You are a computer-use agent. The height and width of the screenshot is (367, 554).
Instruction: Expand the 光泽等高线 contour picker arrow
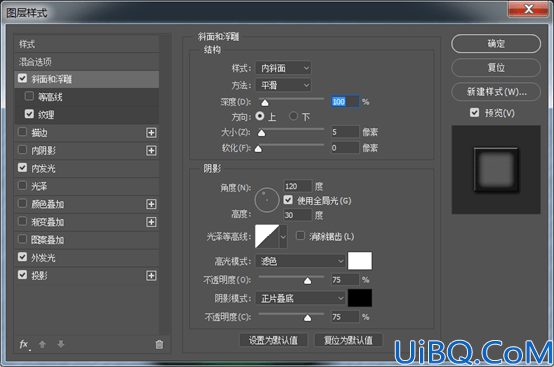pyautogui.click(x=283, y=237)
